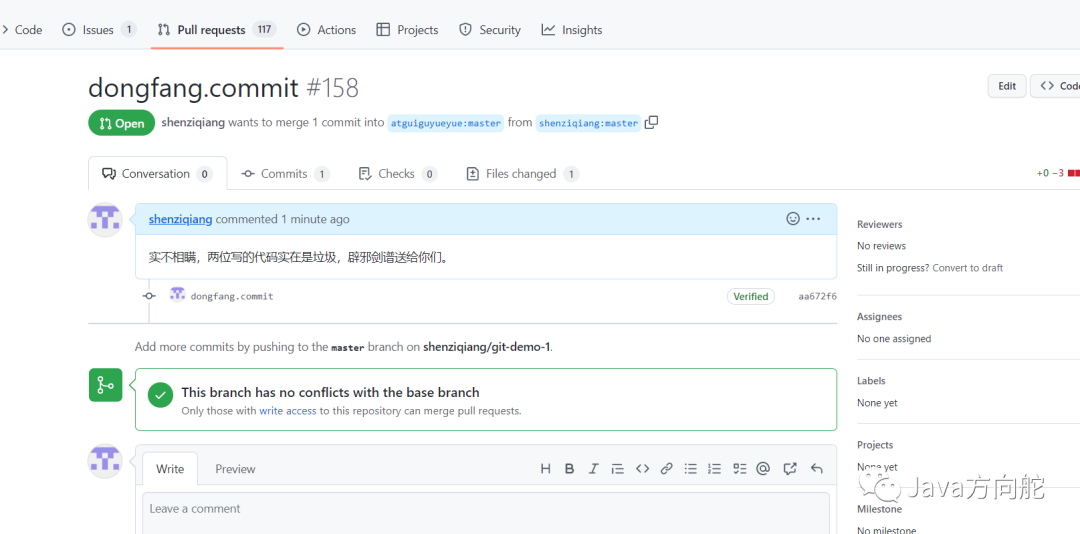Click the green merge status icon
Image resolution: width=1080 pixels, height=534 pixels.
click(105, 385)
